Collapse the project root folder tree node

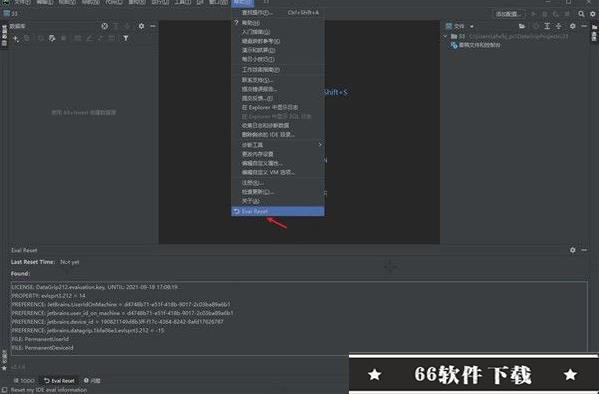coord(445,36)
